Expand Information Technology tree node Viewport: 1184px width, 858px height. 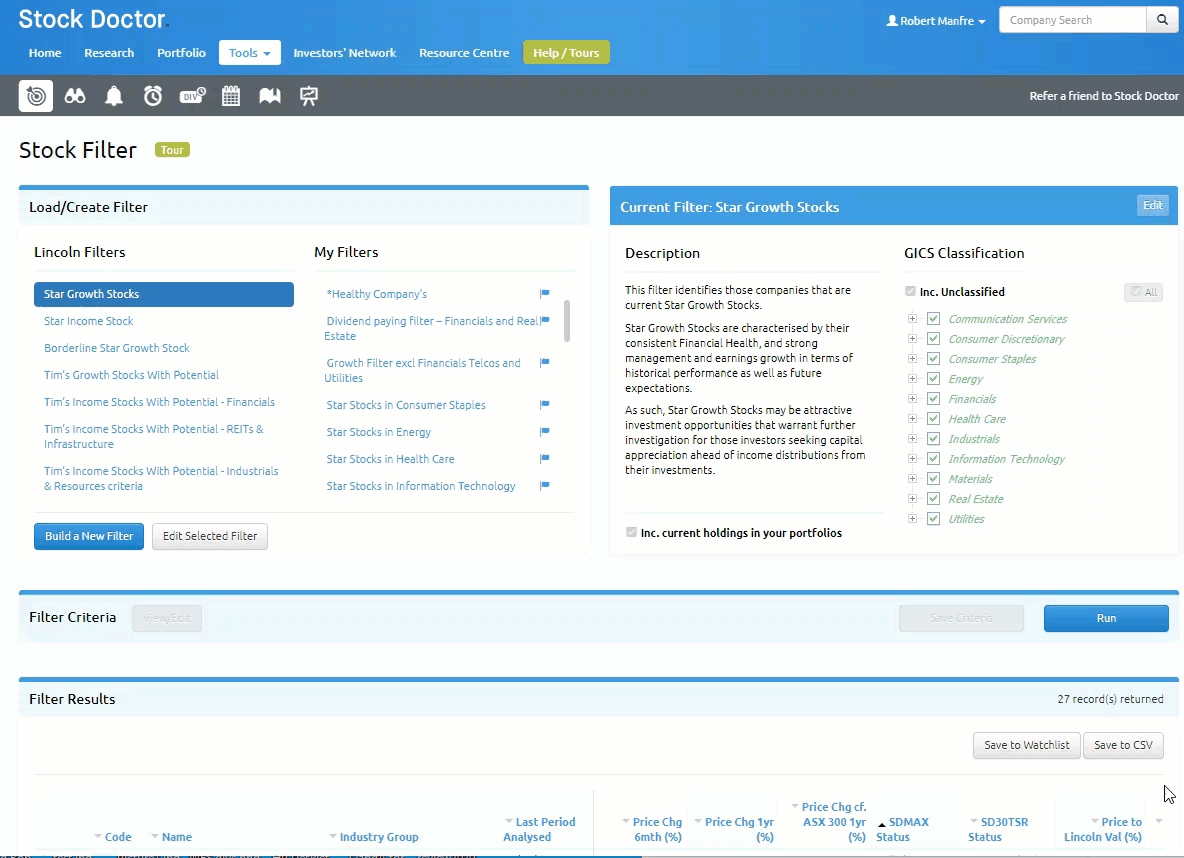(912, 458)
